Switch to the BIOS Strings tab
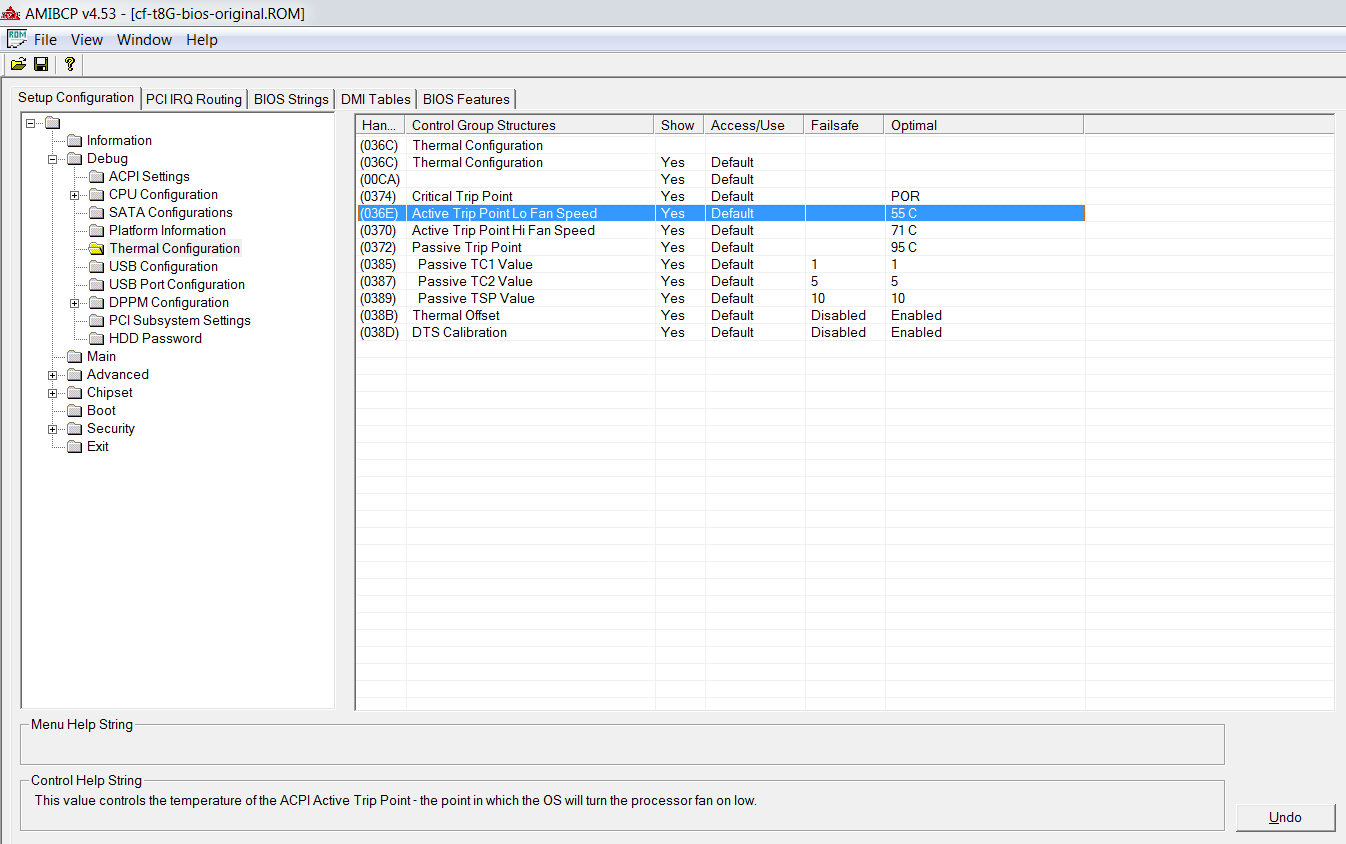This screenshot has height=844, width=1346. tap(291, 99)
